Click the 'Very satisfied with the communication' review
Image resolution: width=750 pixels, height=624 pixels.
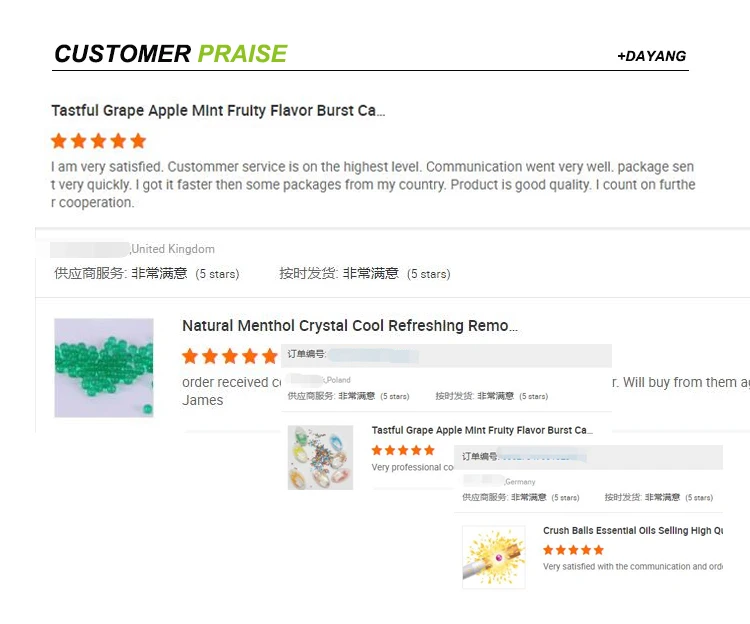[x=633, y=567]
